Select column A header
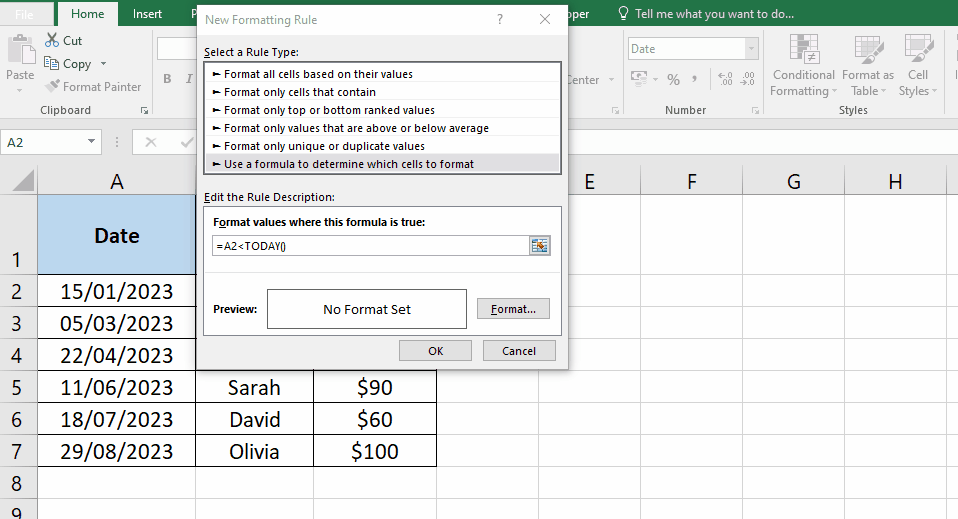 pyautogui.click(x=117, y=182)
